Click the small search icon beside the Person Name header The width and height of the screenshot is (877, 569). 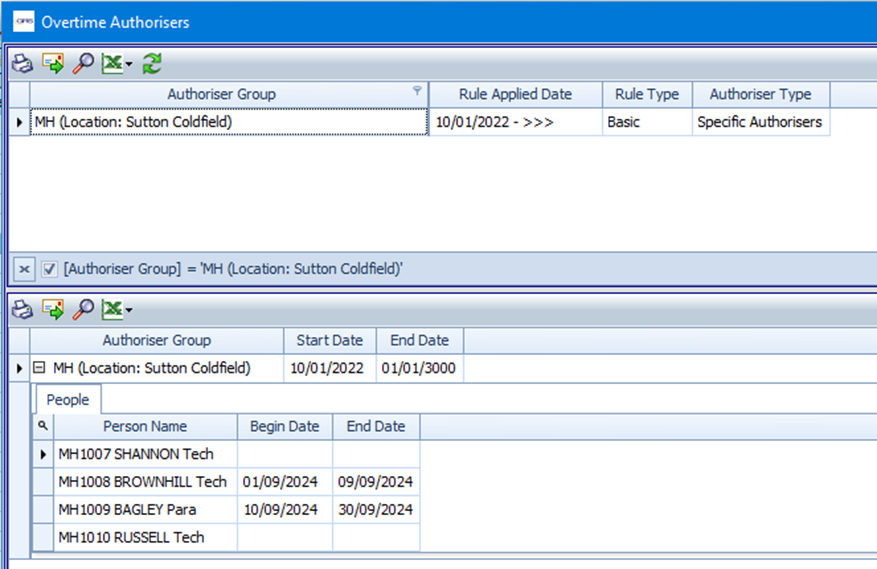click(43, 426)
